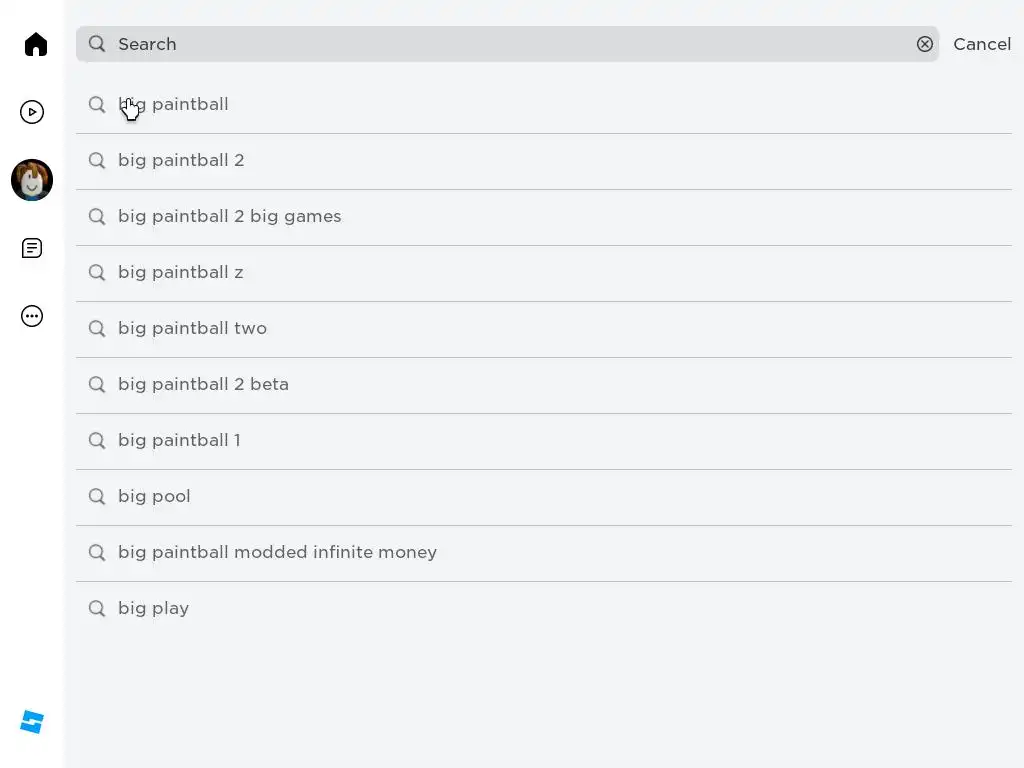Open the chat messages icon in sidebar

pyautogui.click(x=32, y=248)
